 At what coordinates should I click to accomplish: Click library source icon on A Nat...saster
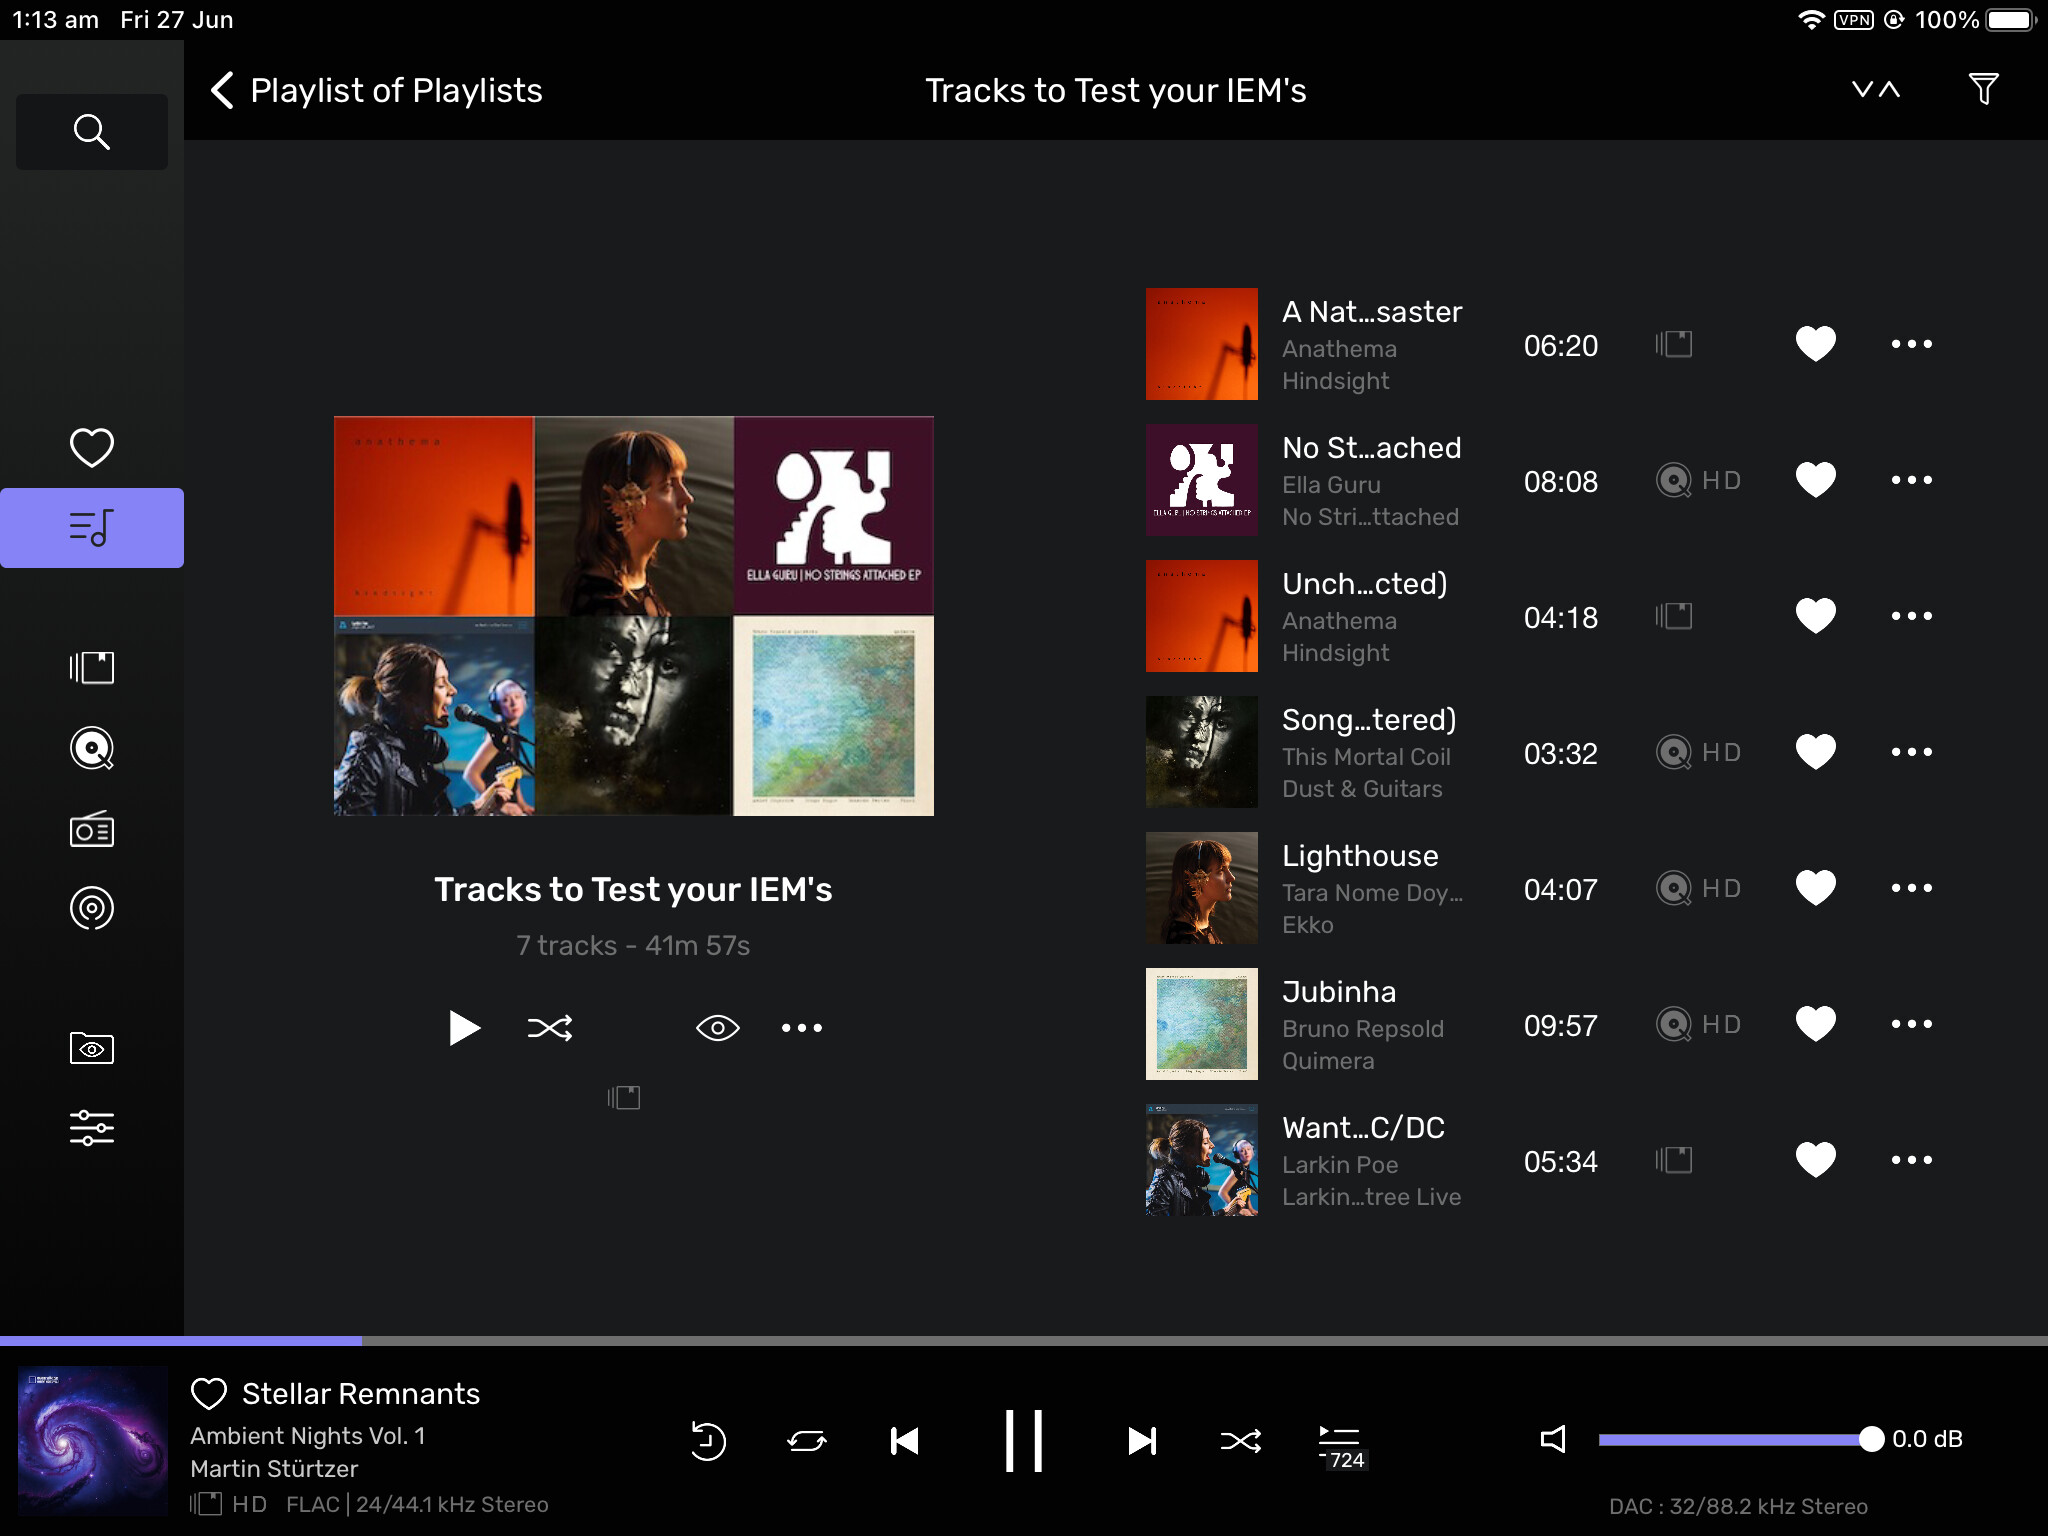tap(1673, 344)
